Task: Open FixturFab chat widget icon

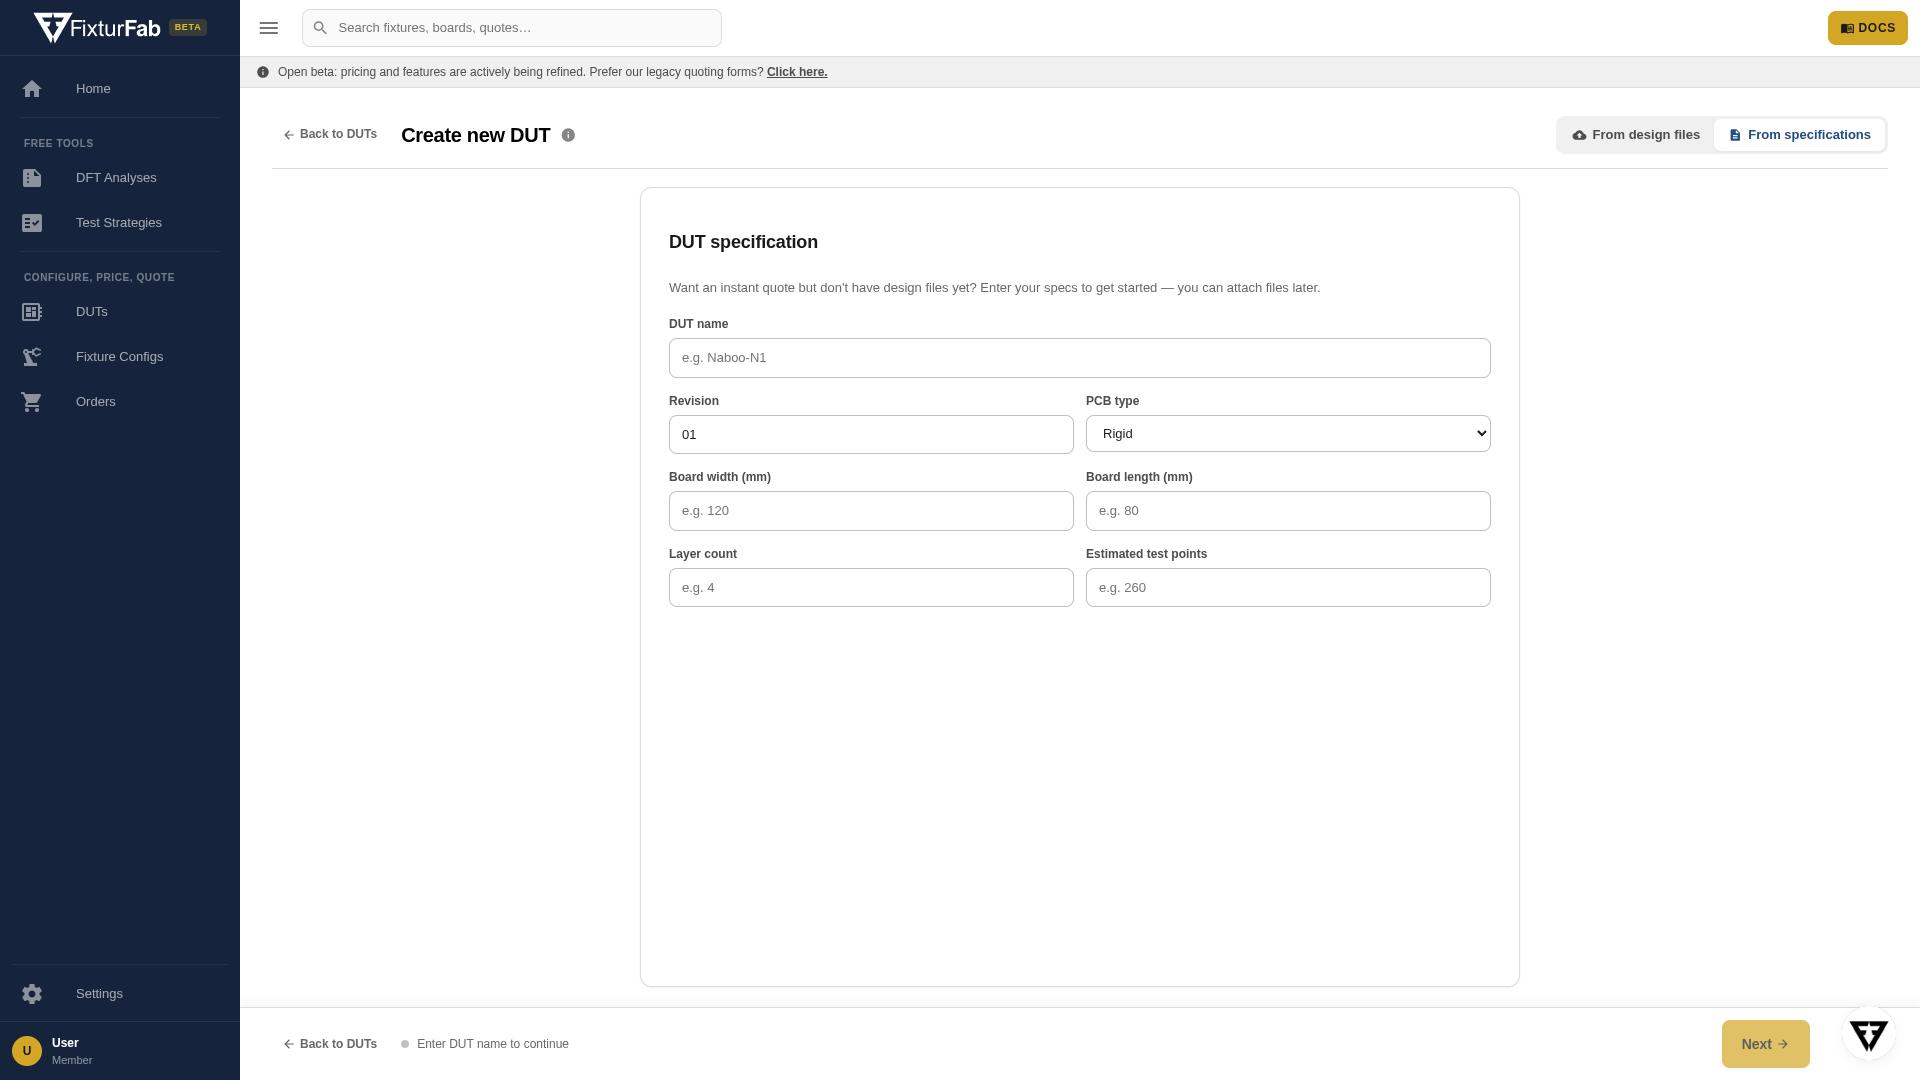Action: click(x=1869, y=1034)
